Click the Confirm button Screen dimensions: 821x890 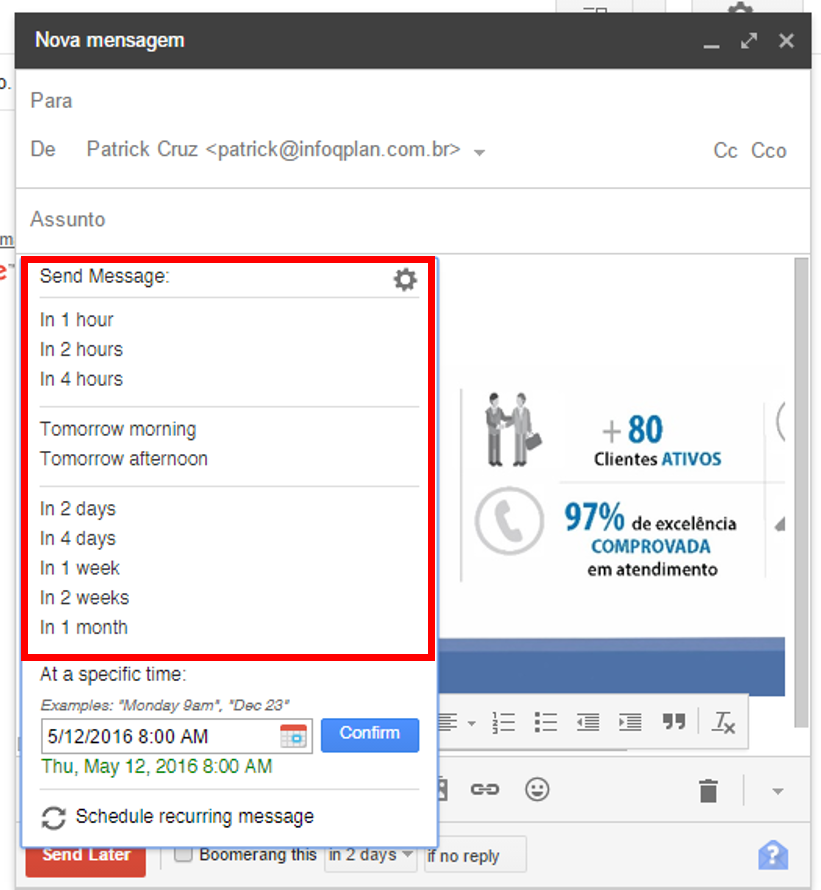(x=370, y=735)
